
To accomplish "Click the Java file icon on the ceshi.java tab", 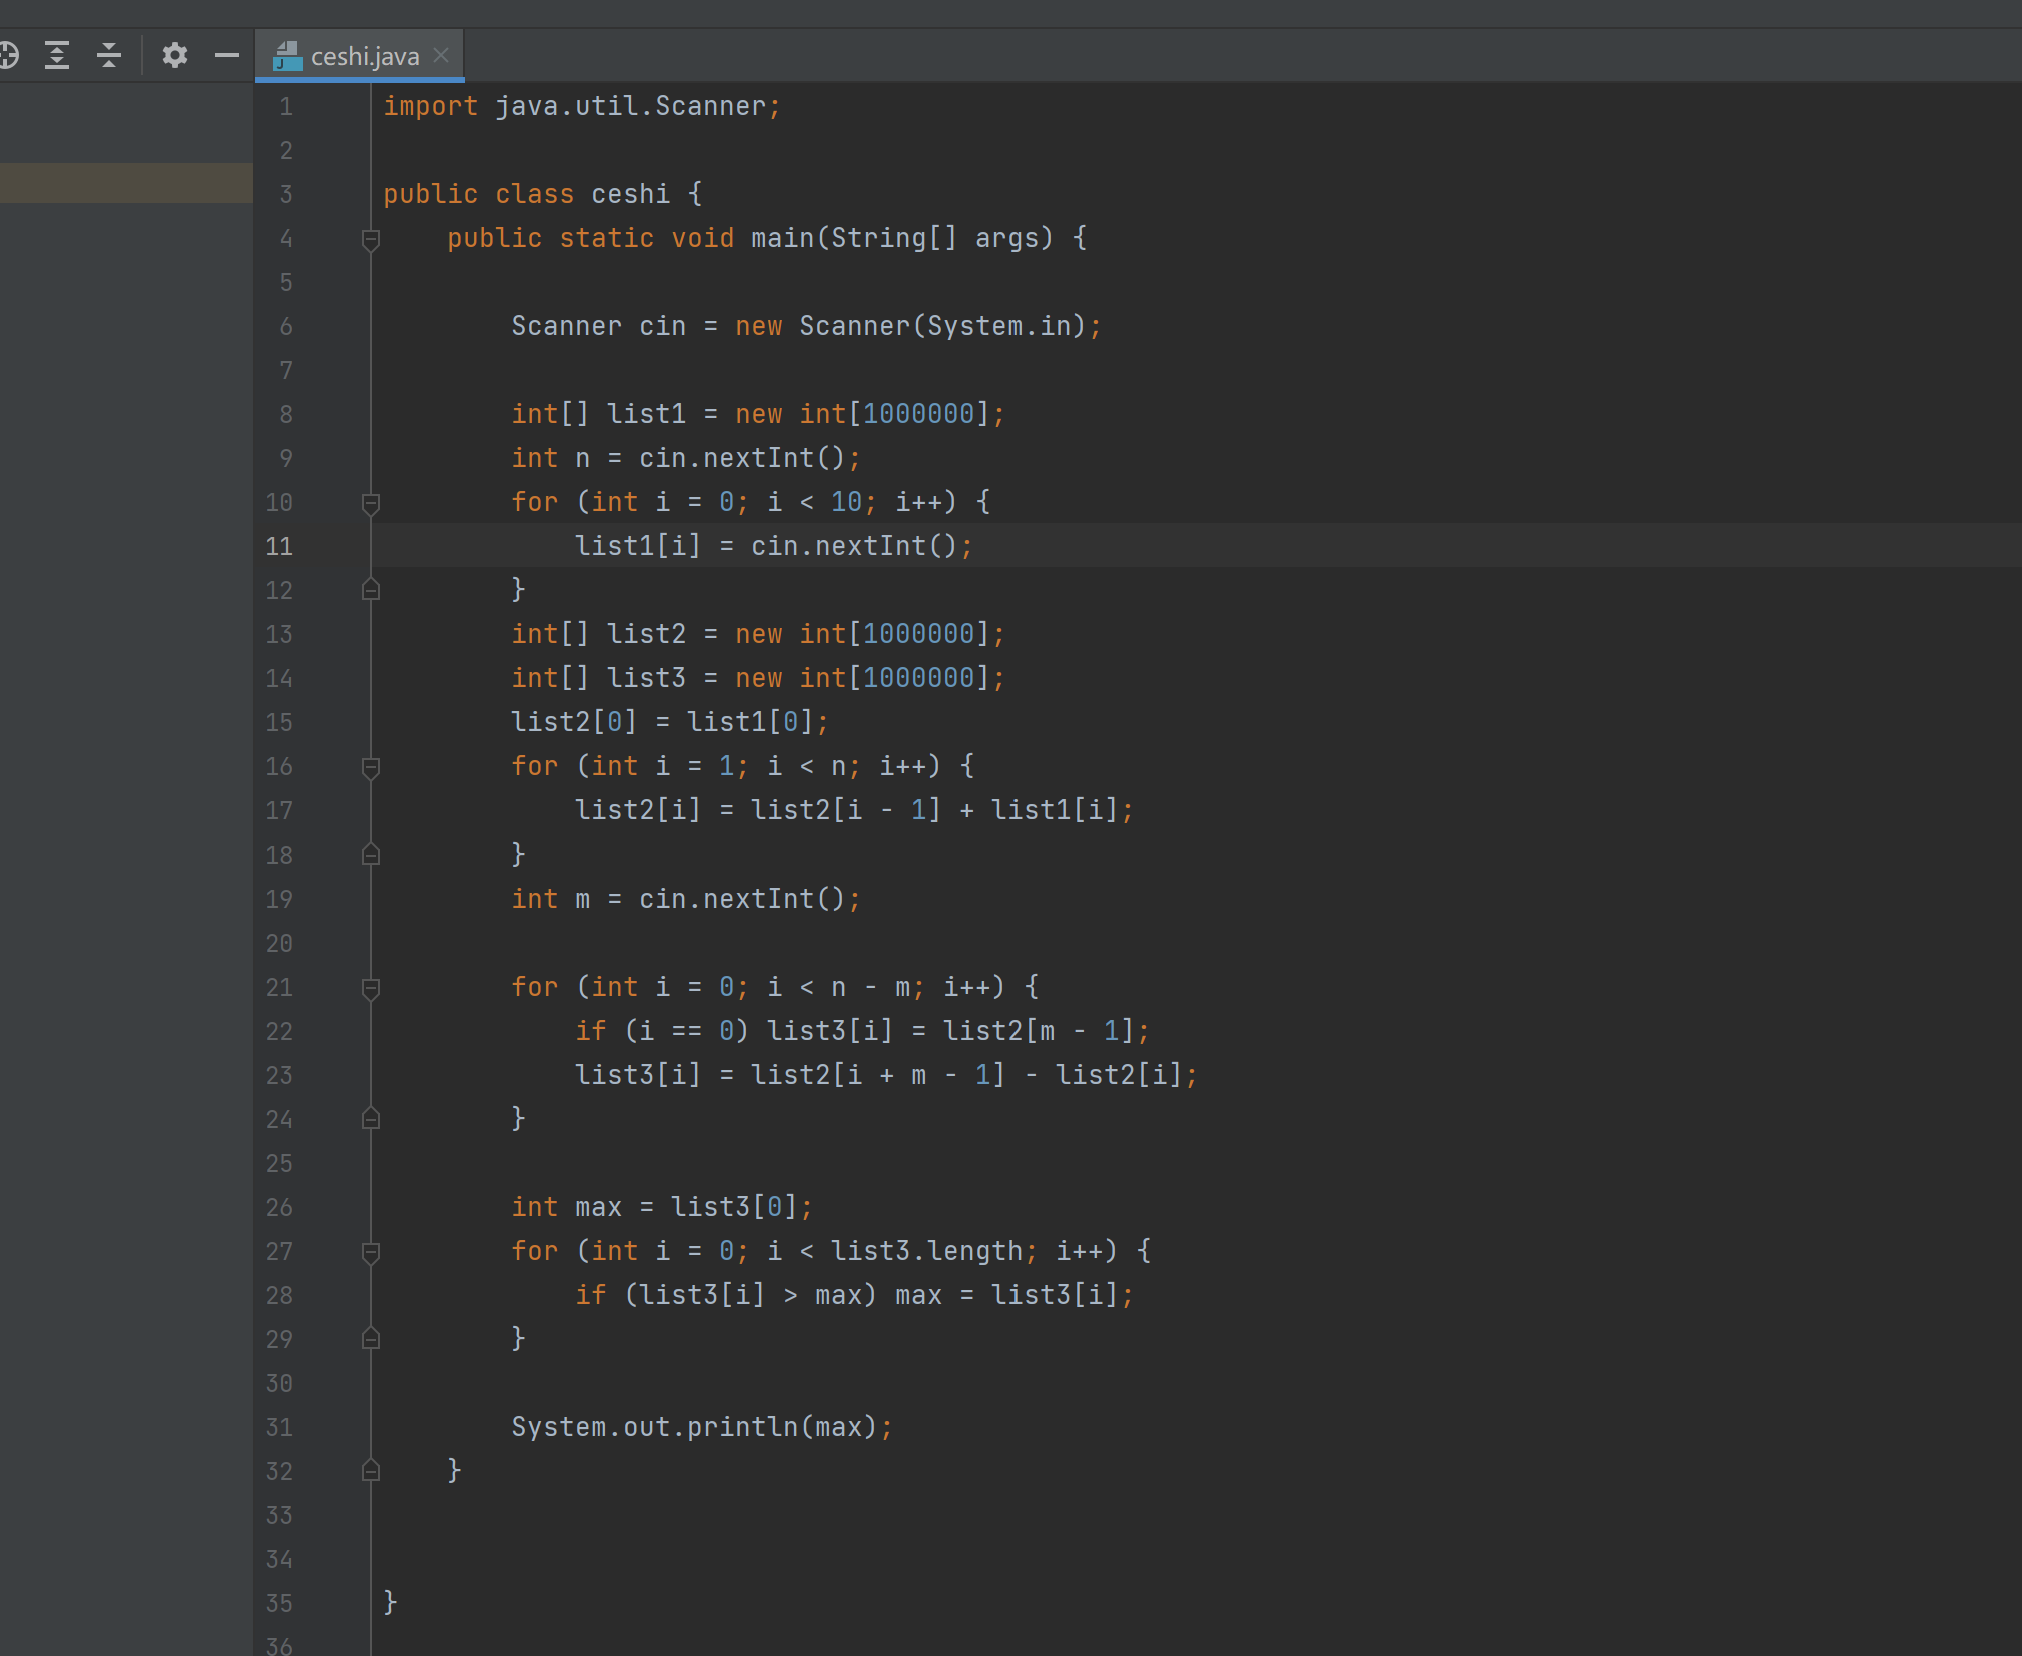I will 288,56.
